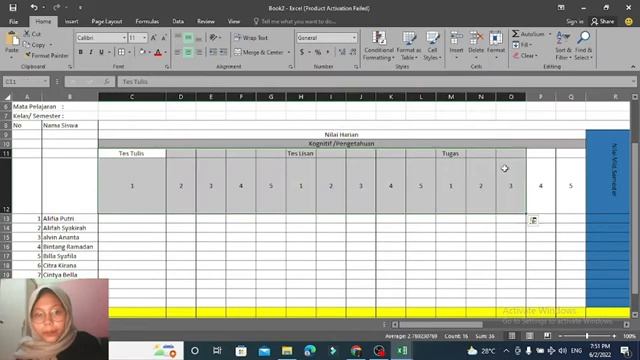
Task: Switch to the Data tab
Action: pyautogui.click(x=178, y=21)
